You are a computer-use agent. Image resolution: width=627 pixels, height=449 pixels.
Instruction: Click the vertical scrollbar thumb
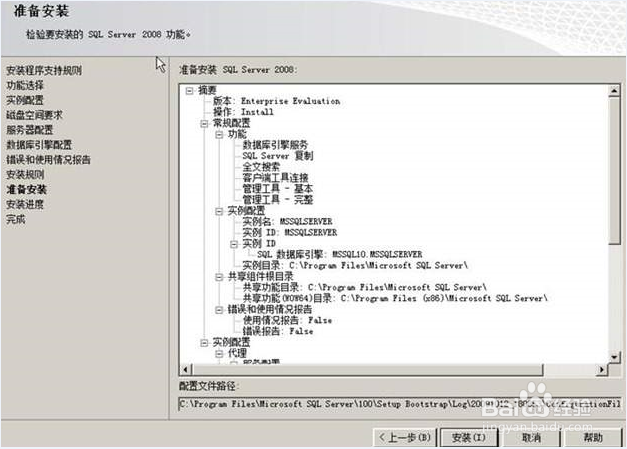point(614,171)
